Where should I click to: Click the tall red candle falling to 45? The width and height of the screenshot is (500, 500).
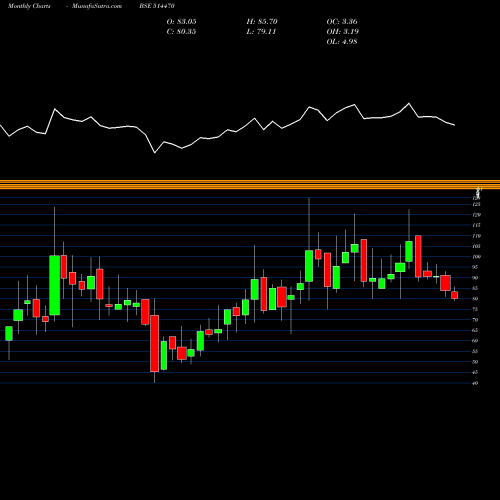pos(155,343)
